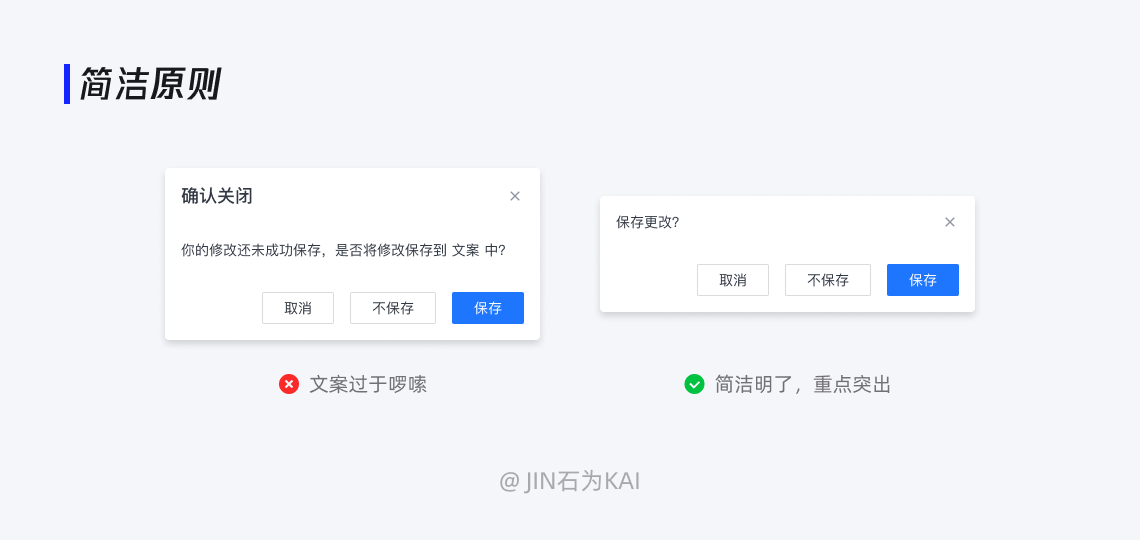Click the JIN石为KAI watermark text
Image resolution: width=1140 pixels, height=540 pixels.
tap(582, 481)
